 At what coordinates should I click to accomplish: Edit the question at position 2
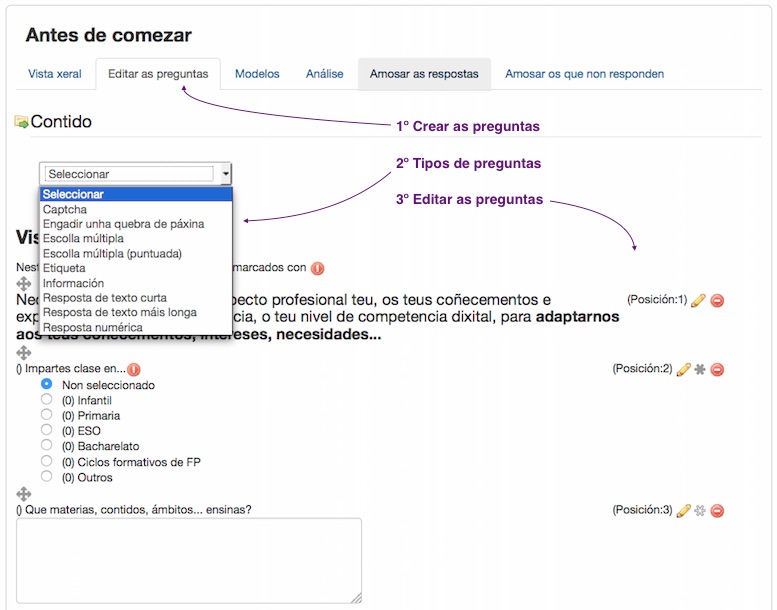[684, 369]
